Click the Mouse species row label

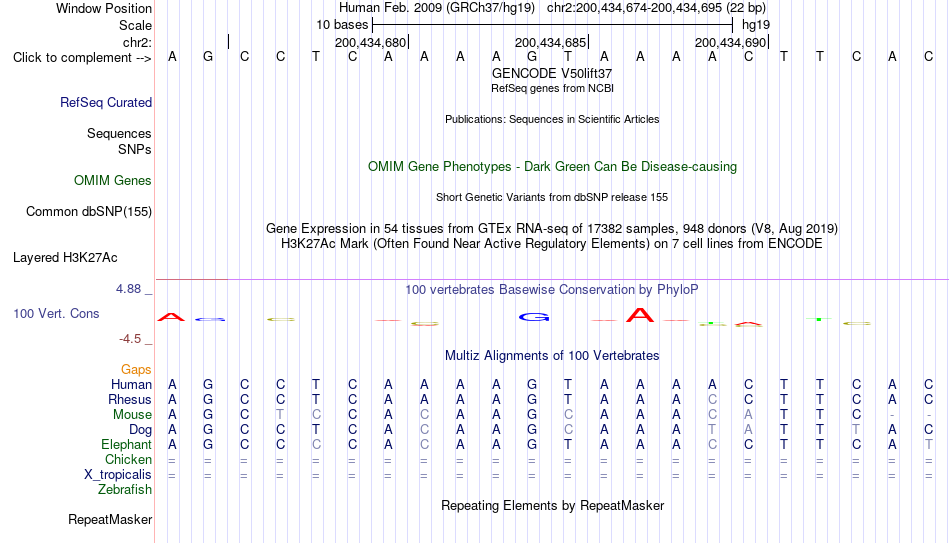tap(132, 415)
